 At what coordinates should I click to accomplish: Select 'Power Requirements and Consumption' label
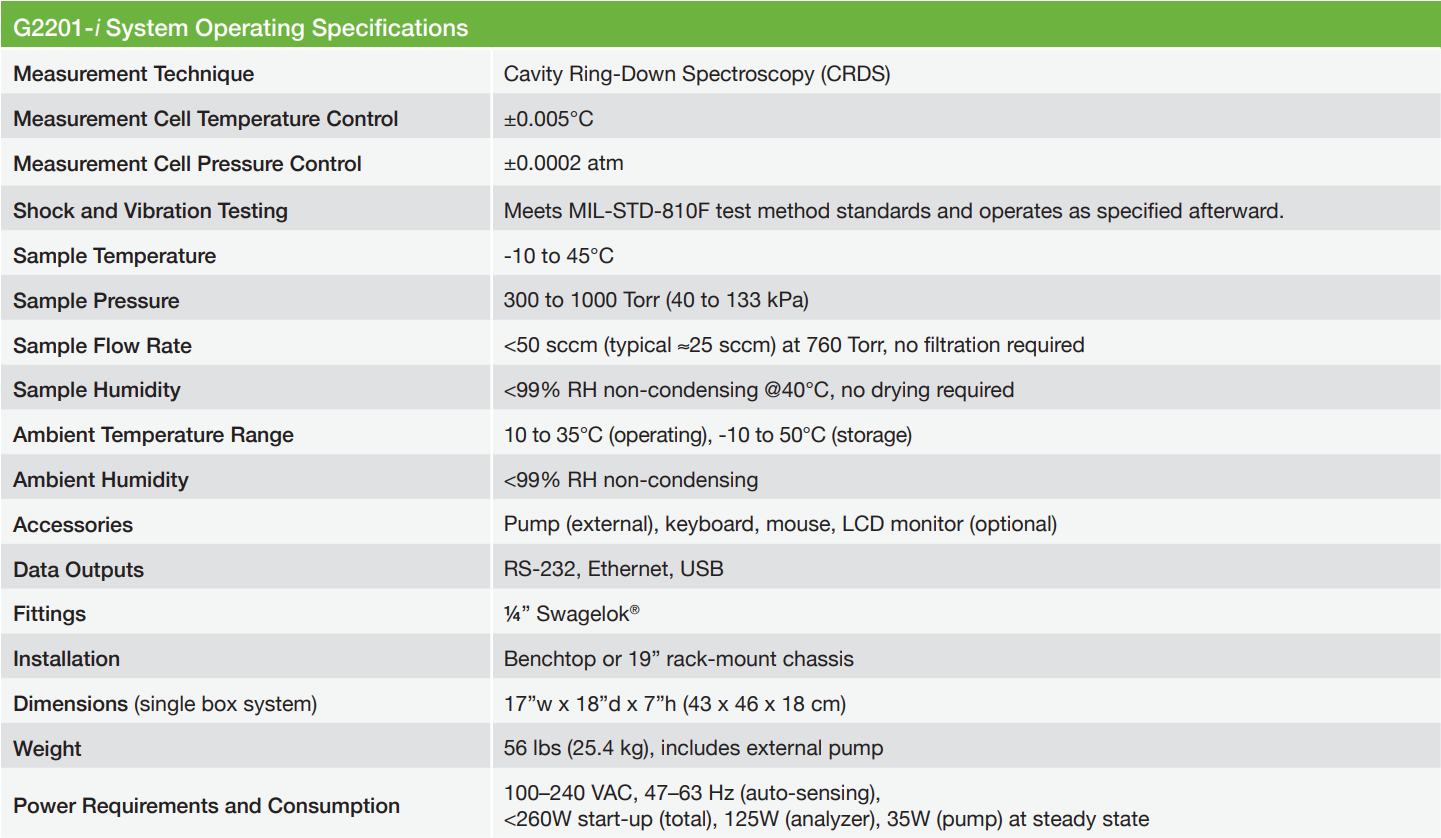[x=207, y=806]
